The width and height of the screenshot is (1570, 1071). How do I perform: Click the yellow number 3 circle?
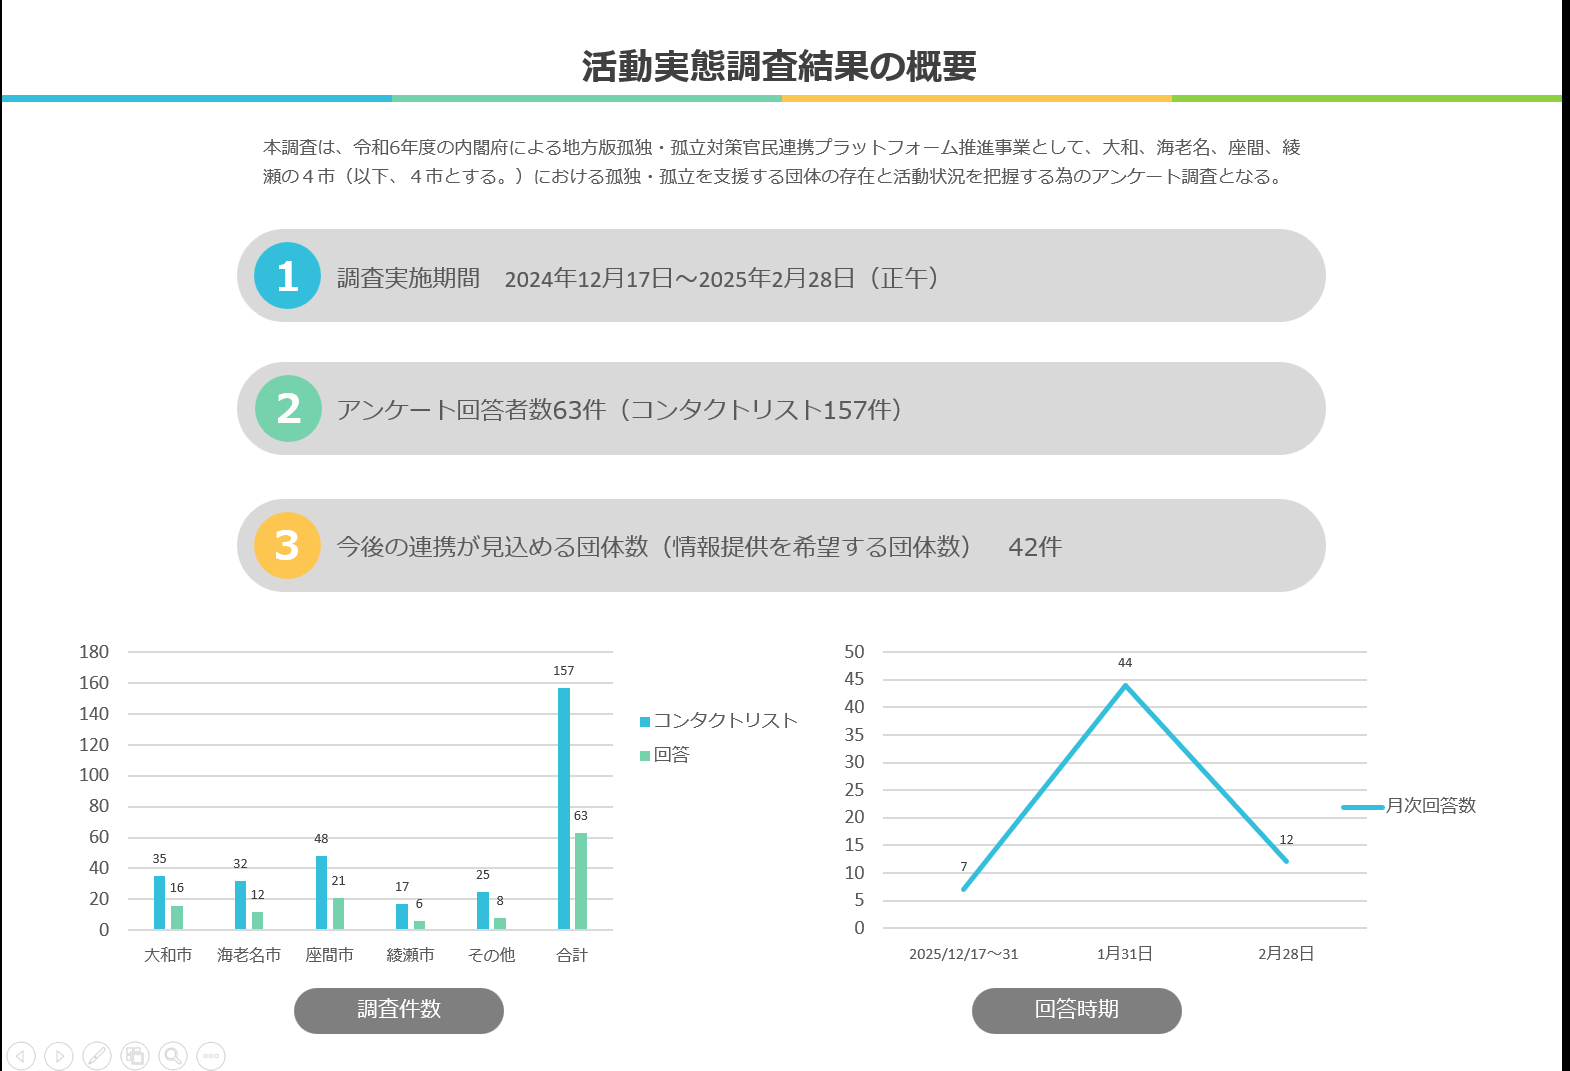coord(287,546)
